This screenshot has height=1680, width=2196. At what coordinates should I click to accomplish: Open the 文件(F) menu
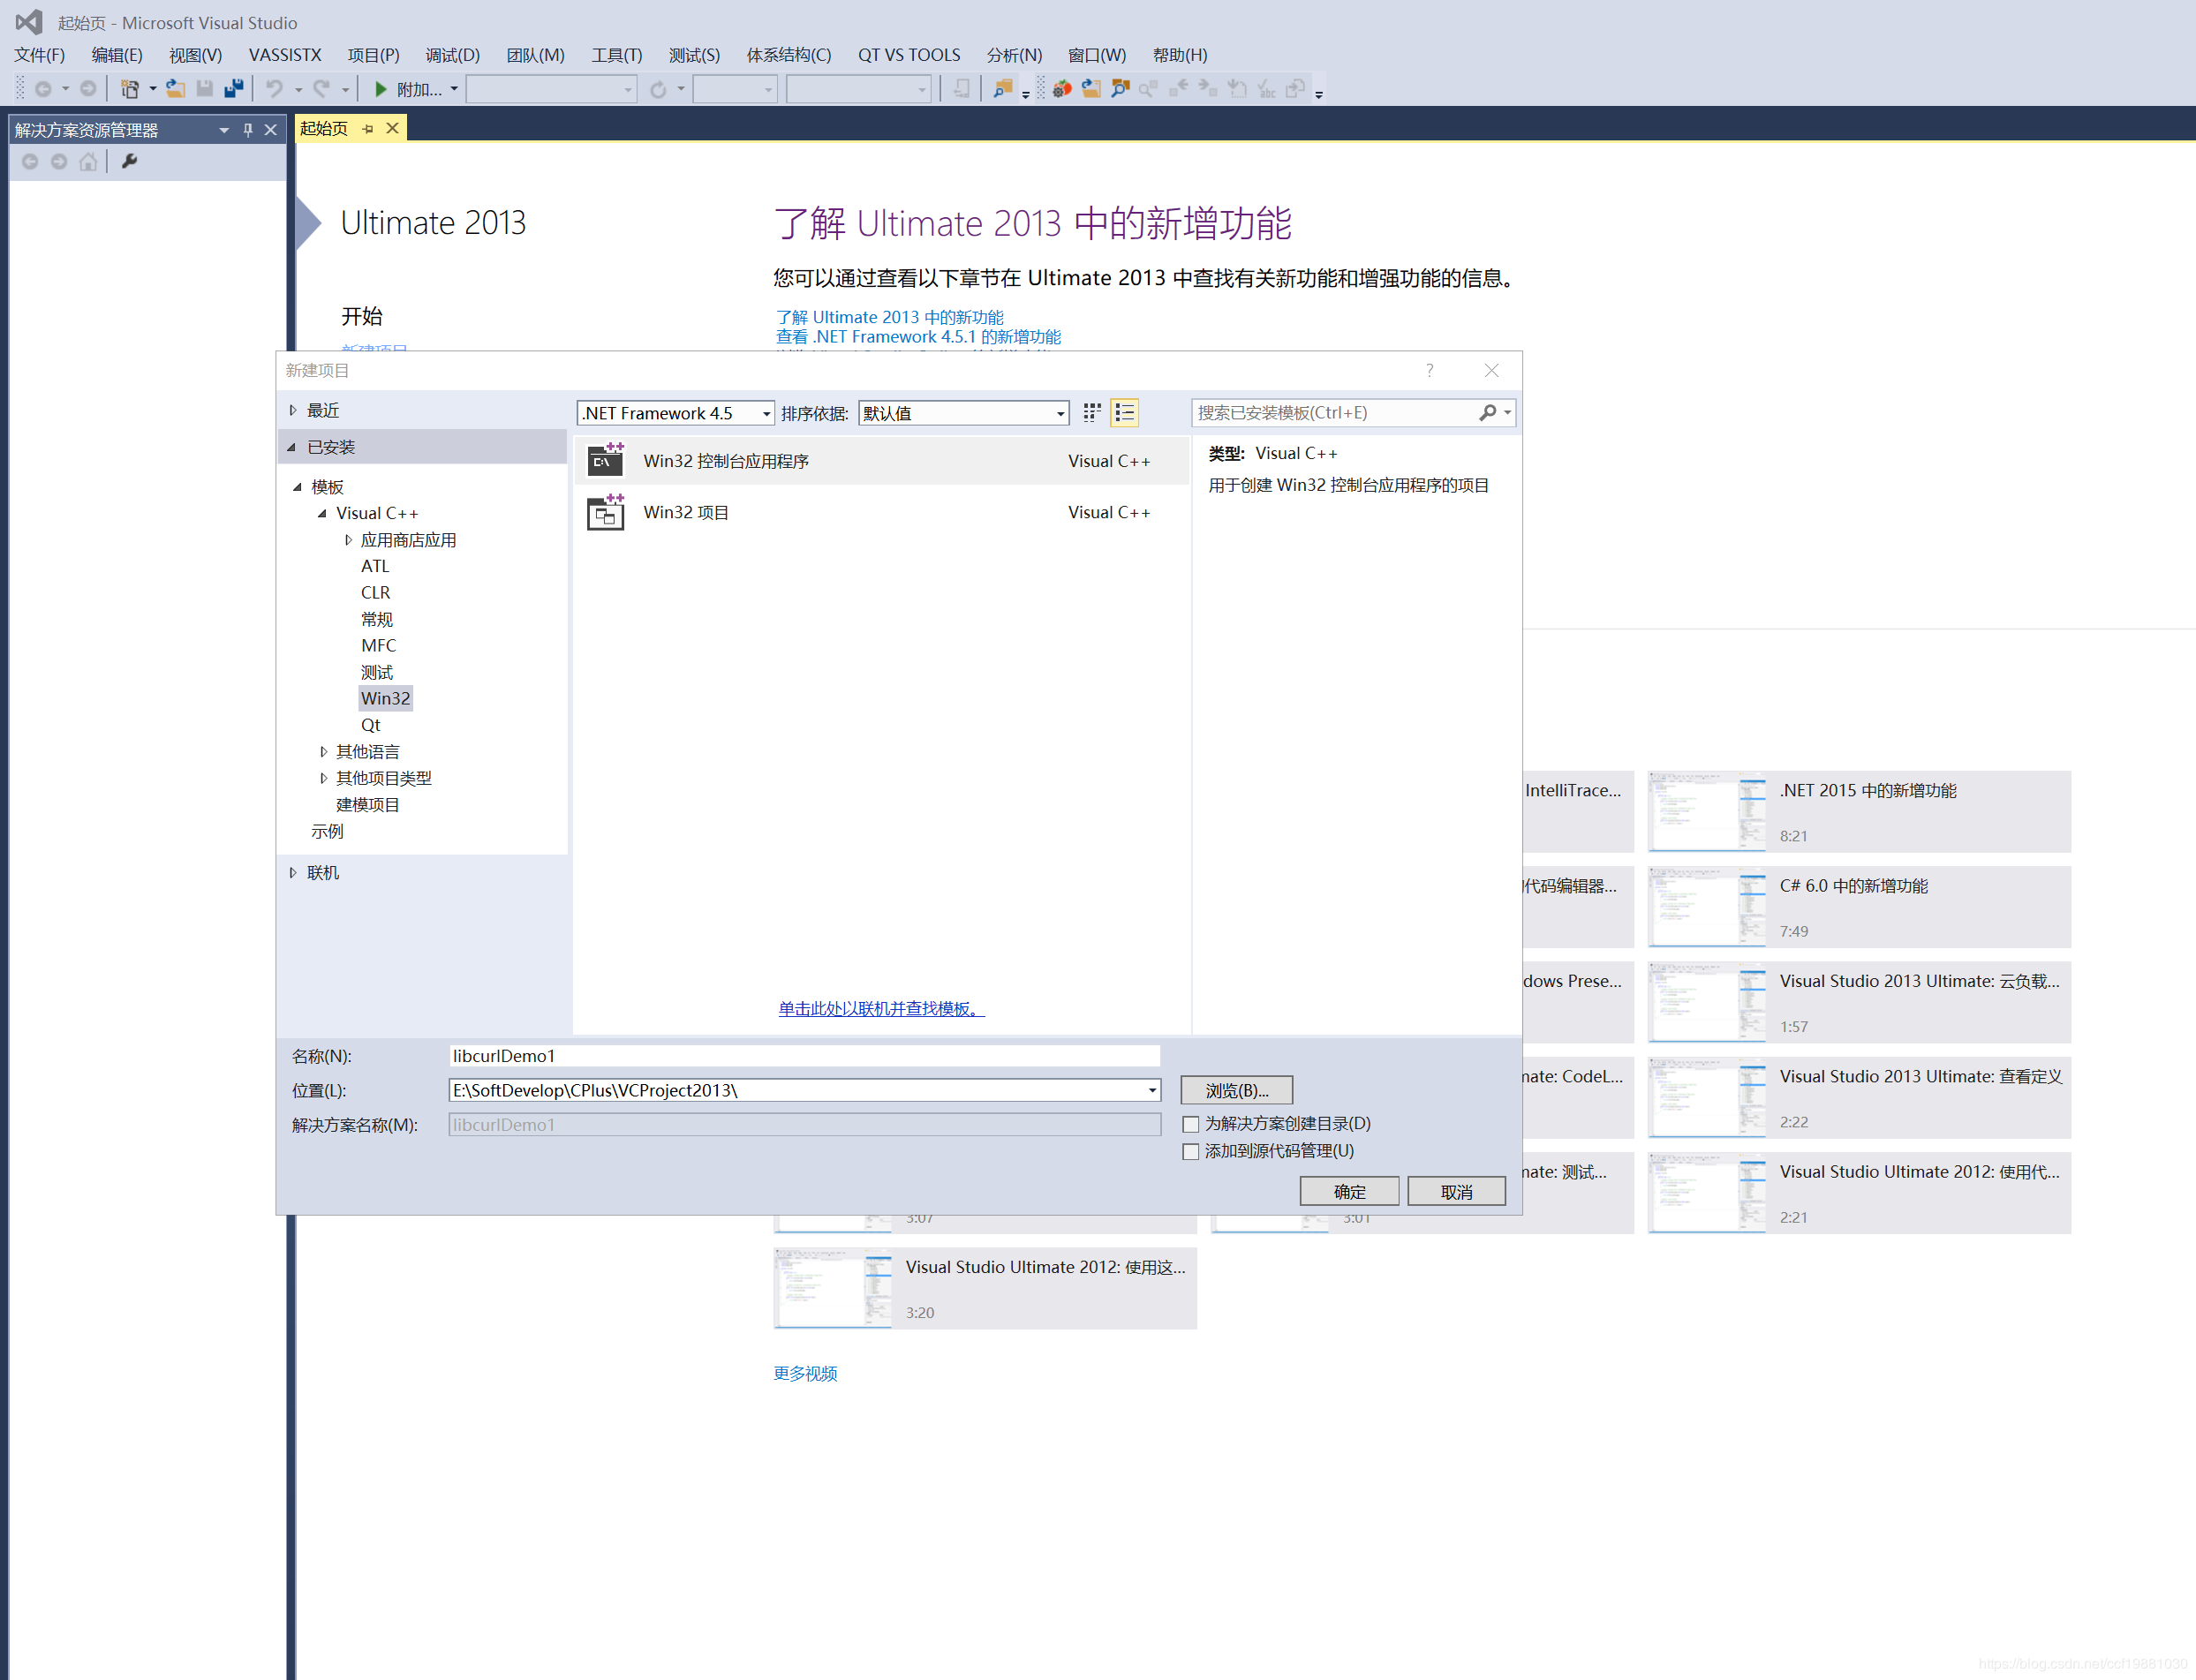39,55
